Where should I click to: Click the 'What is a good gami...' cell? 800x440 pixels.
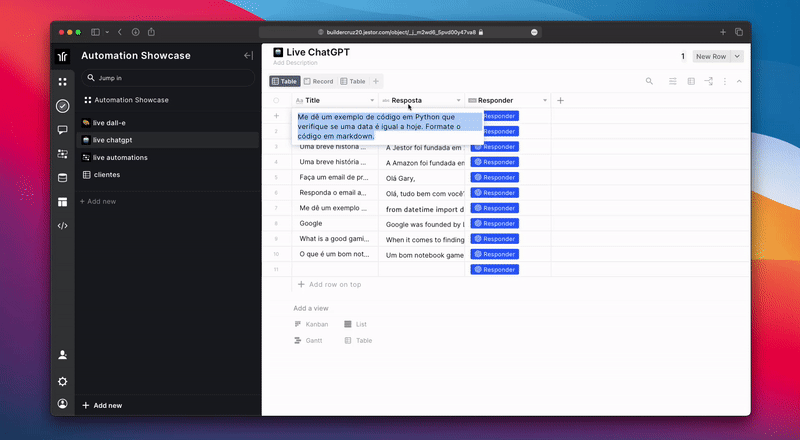(335, 238)
